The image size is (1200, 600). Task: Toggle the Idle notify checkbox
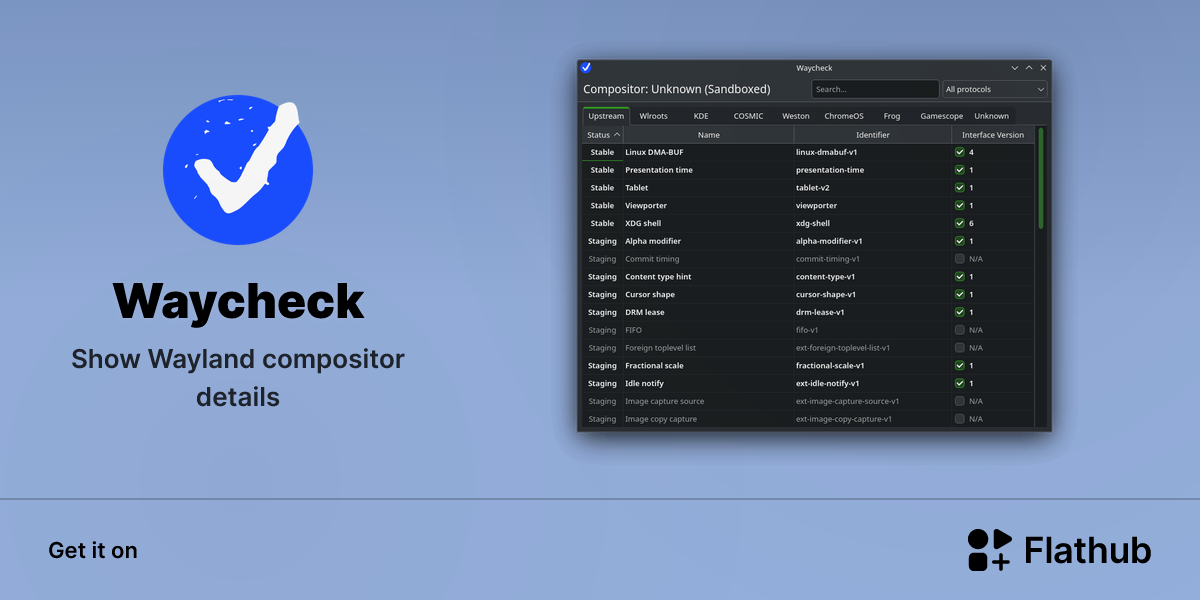(x=960, y=384)
